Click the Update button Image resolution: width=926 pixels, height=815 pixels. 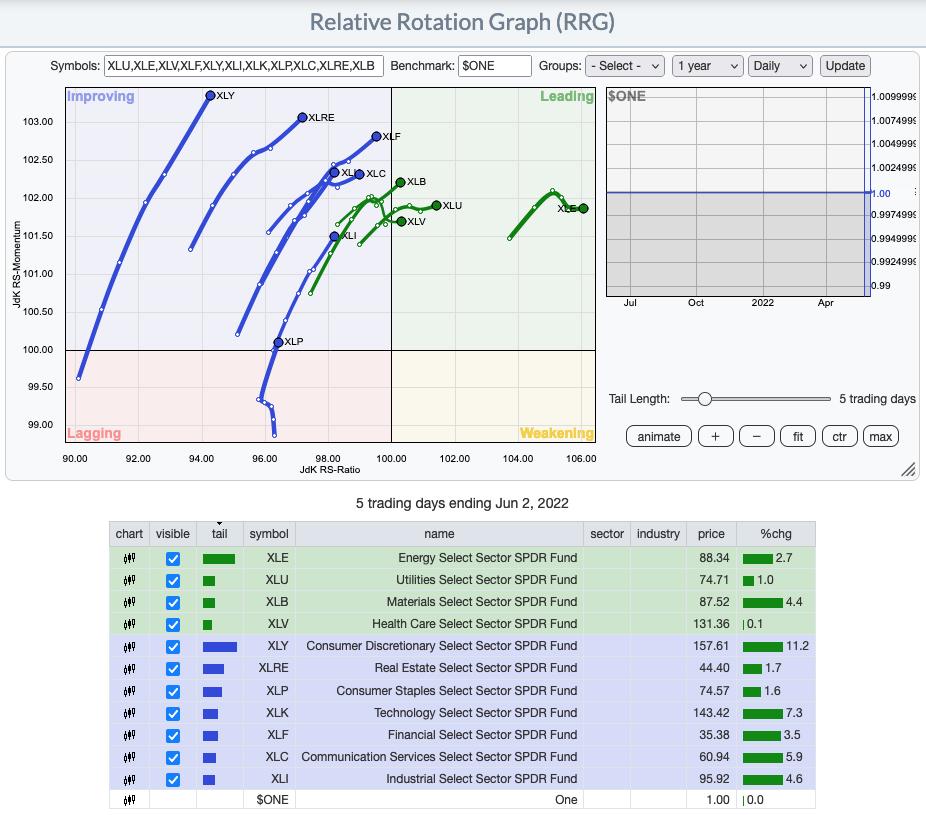(x=845, y=66)
